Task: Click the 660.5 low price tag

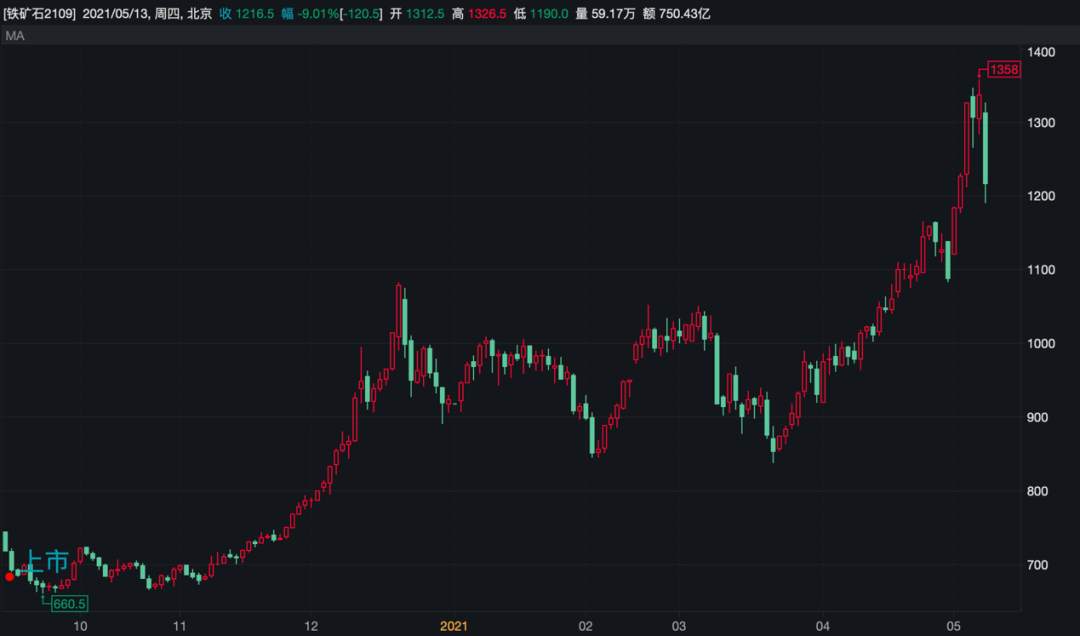Action: click(70, 604)
